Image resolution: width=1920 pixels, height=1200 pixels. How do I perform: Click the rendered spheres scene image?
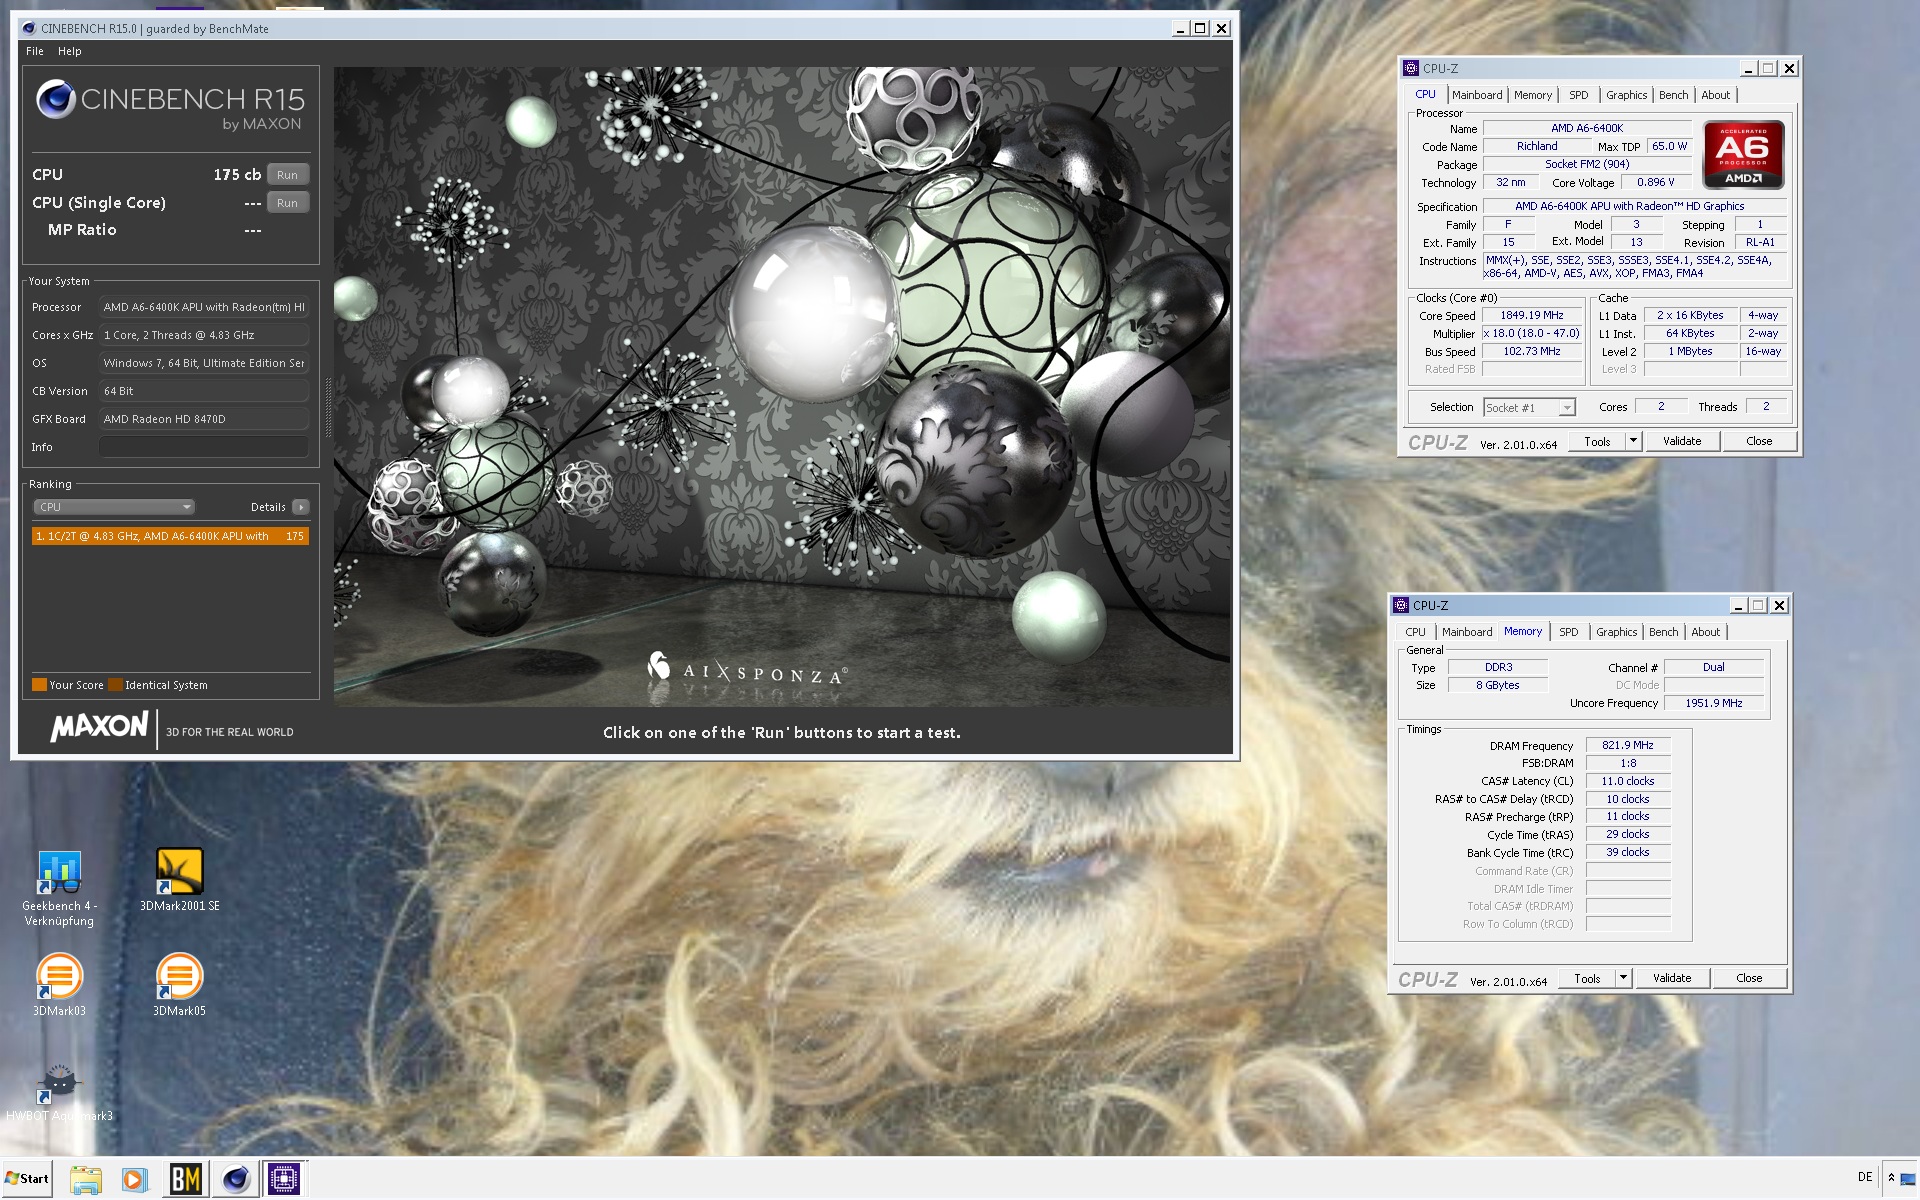click(x=782, y=387)
